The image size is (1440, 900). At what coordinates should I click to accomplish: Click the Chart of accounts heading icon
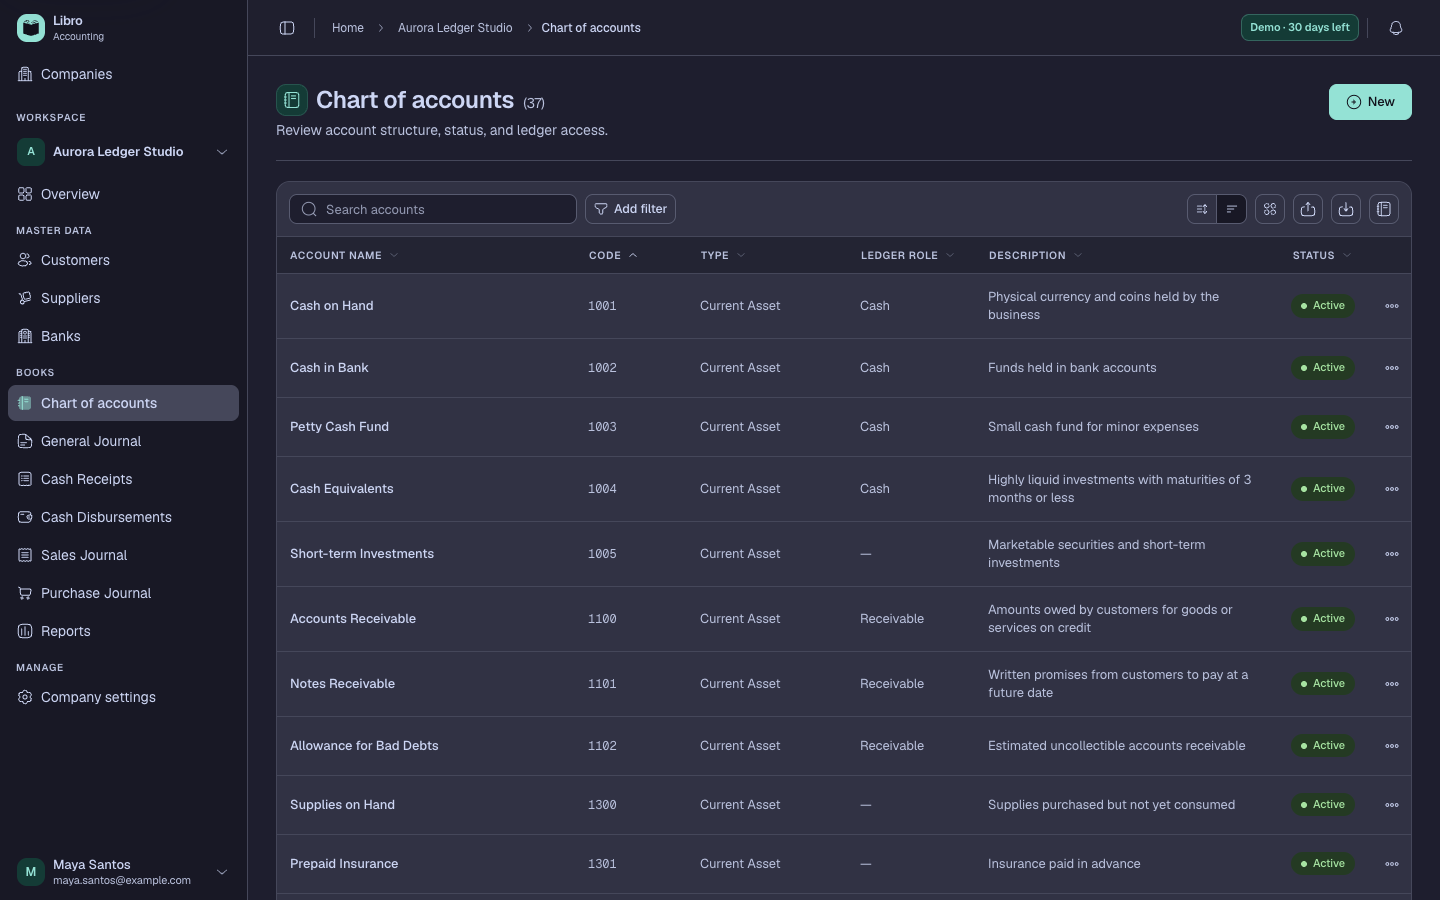pos(292,100)
